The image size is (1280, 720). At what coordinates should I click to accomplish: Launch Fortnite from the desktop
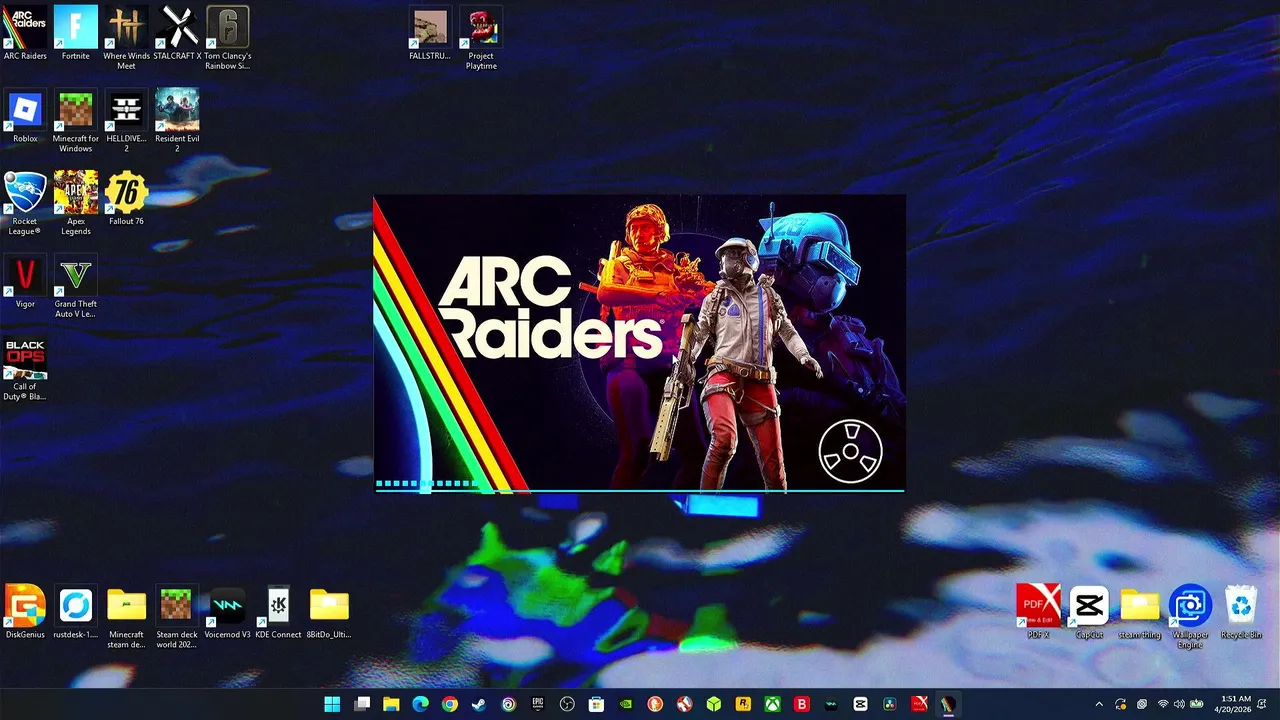[76, 33]
